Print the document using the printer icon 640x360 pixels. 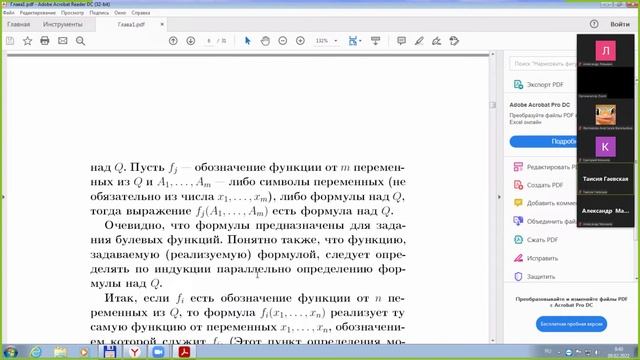tap(45, 41)
